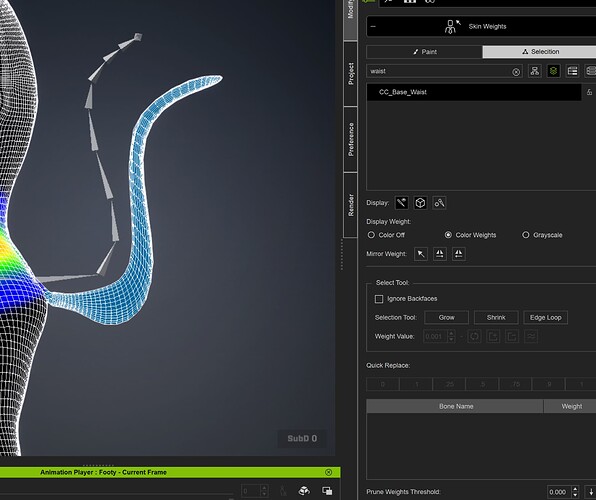This screenshot has width=596, height=500.
Task: Enable the Ignore Backfaces checkbox
Action: pos(379,299)
